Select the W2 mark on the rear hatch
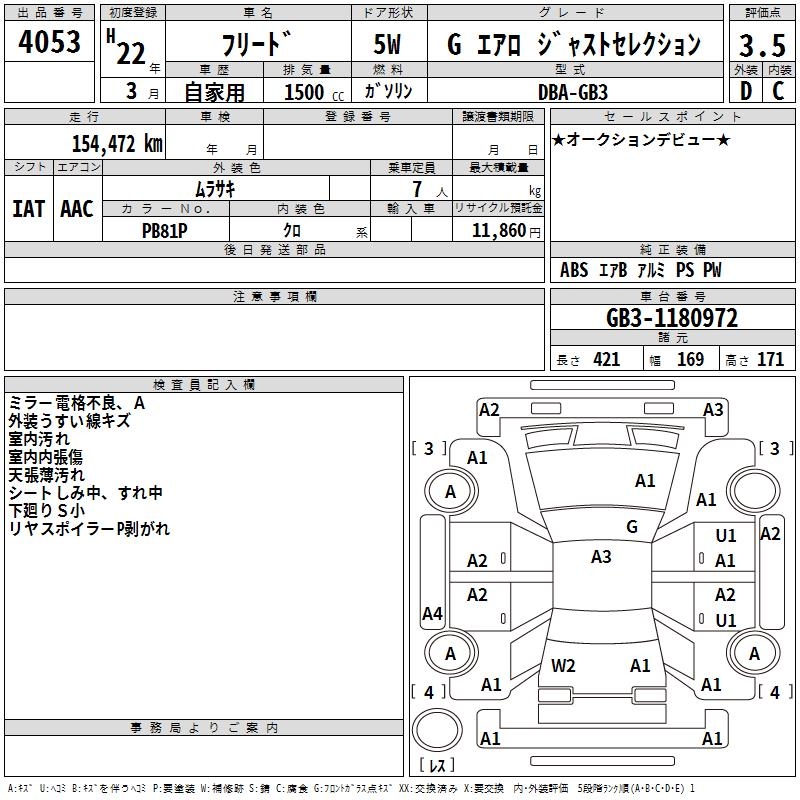This screenshot has height=800, width=800. [563, 666]
